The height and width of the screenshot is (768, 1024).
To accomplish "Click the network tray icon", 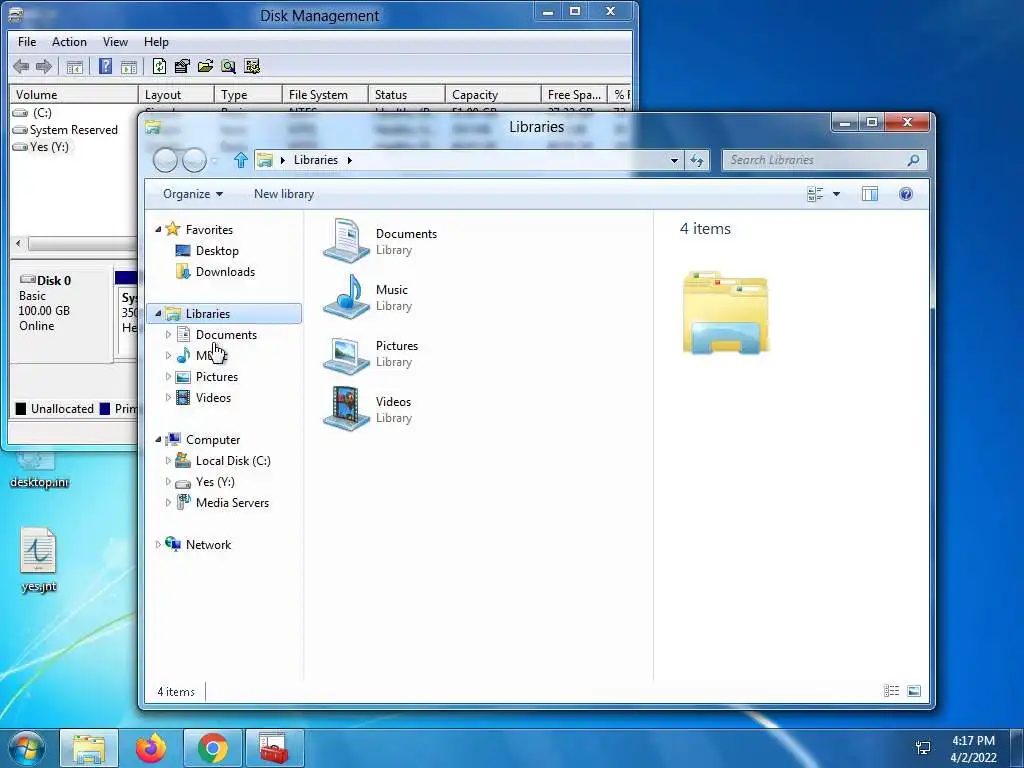I will (x=923, y=748).
